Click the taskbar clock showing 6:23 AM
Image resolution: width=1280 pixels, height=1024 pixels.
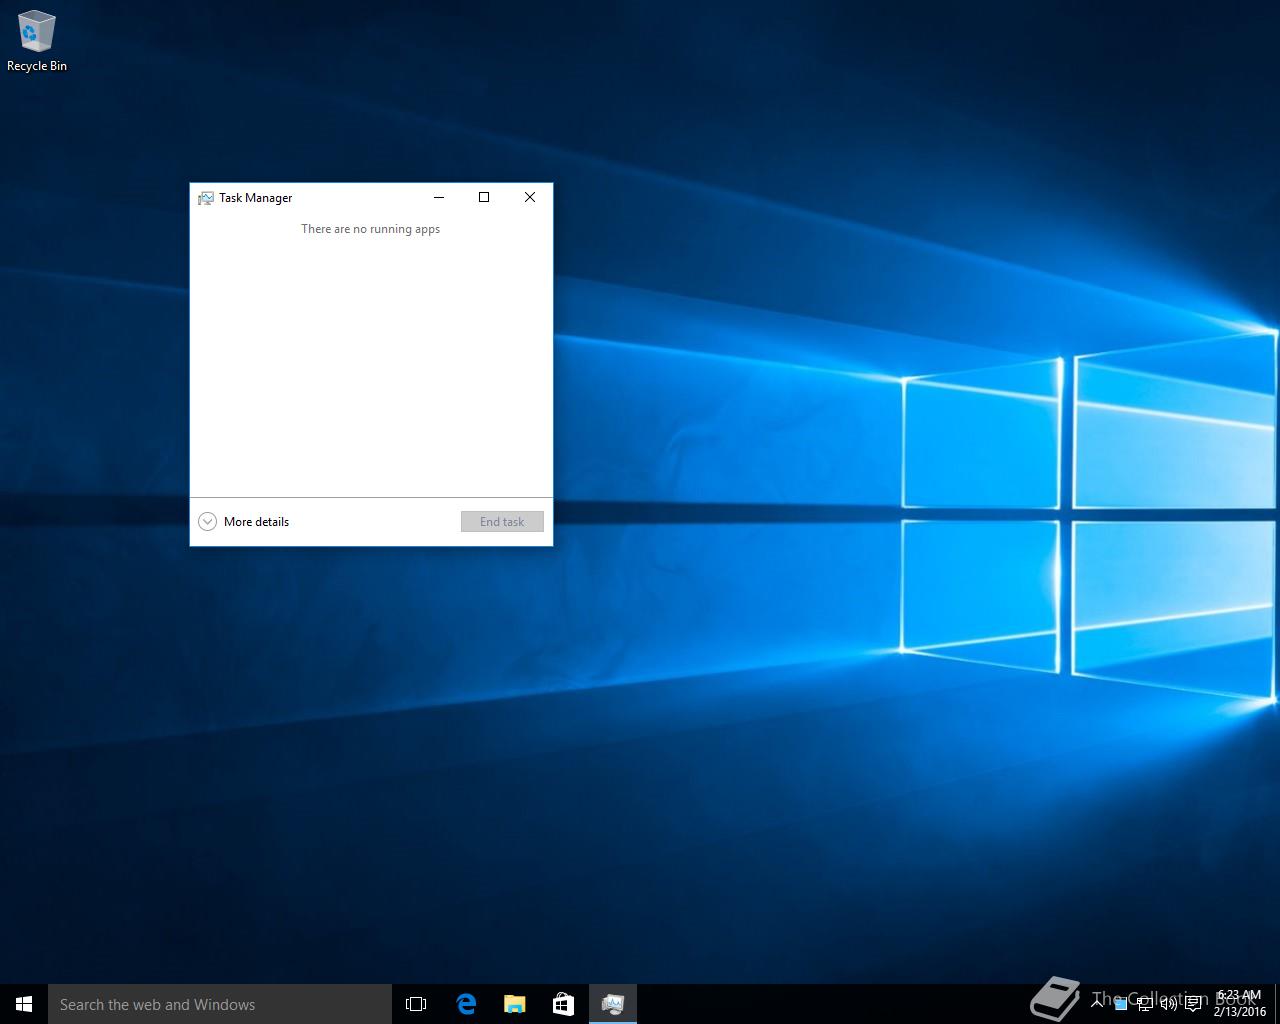coord(1240,1004)
